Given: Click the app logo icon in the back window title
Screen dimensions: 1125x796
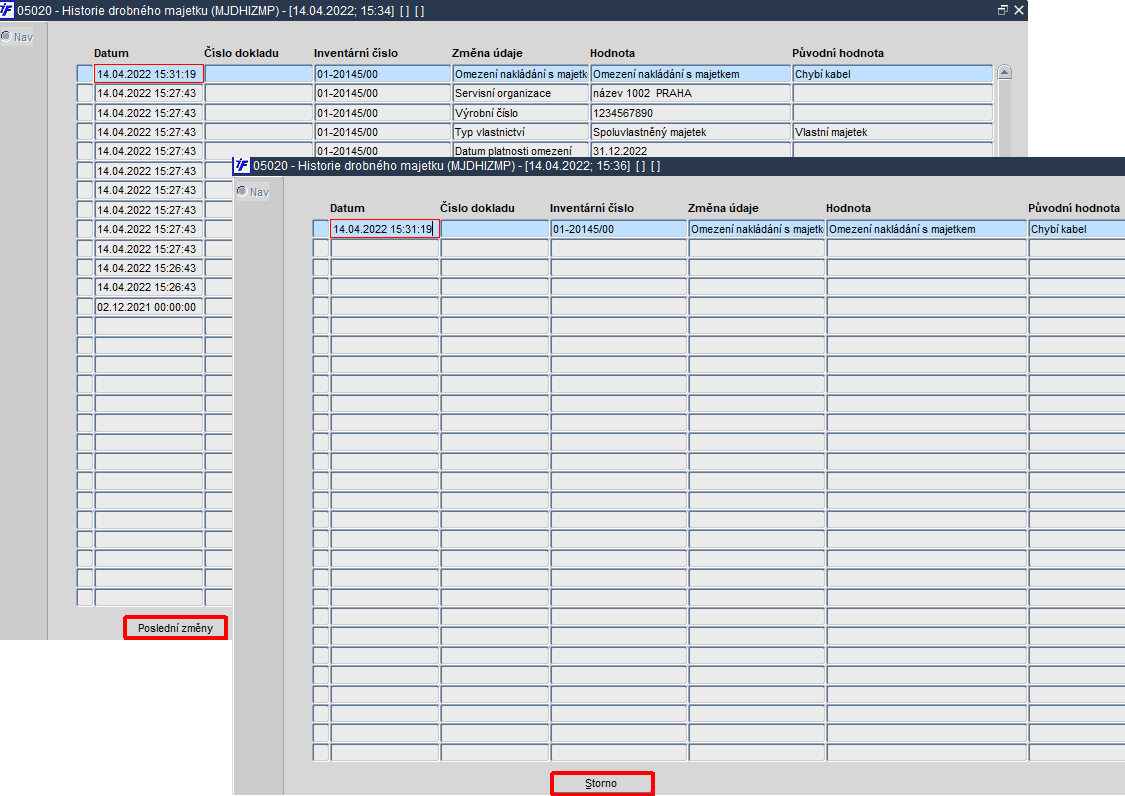Looking at the screenshot, I should click(x=7, y=10).
